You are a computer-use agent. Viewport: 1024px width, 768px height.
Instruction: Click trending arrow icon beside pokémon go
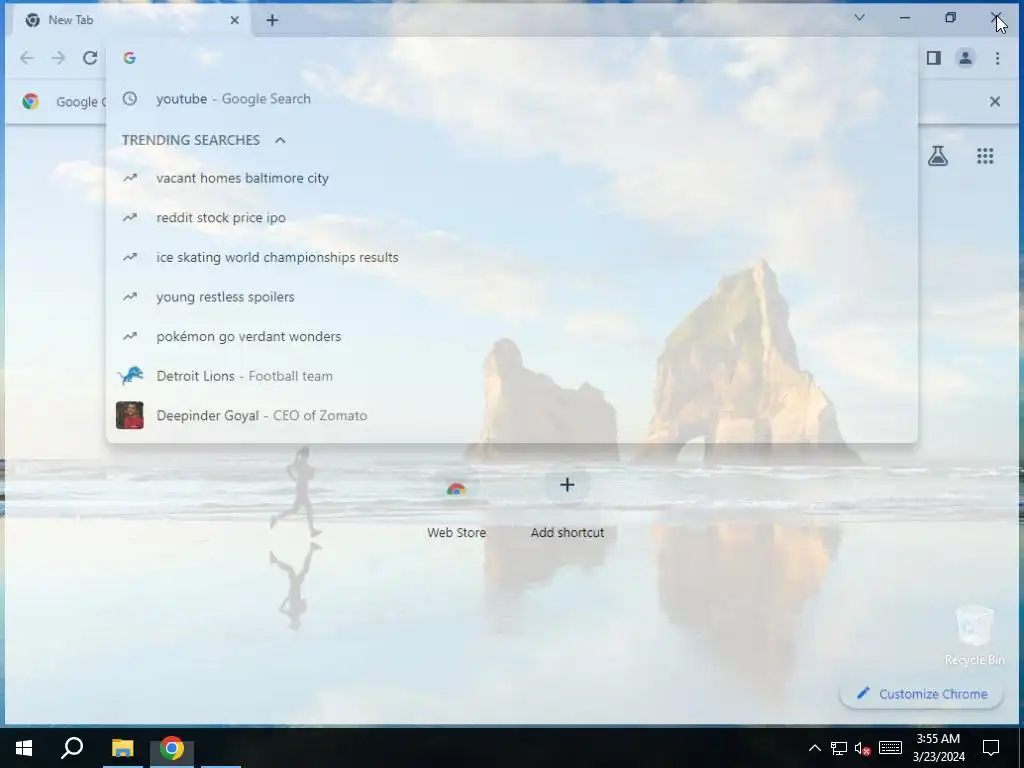(x=130, y=336)
